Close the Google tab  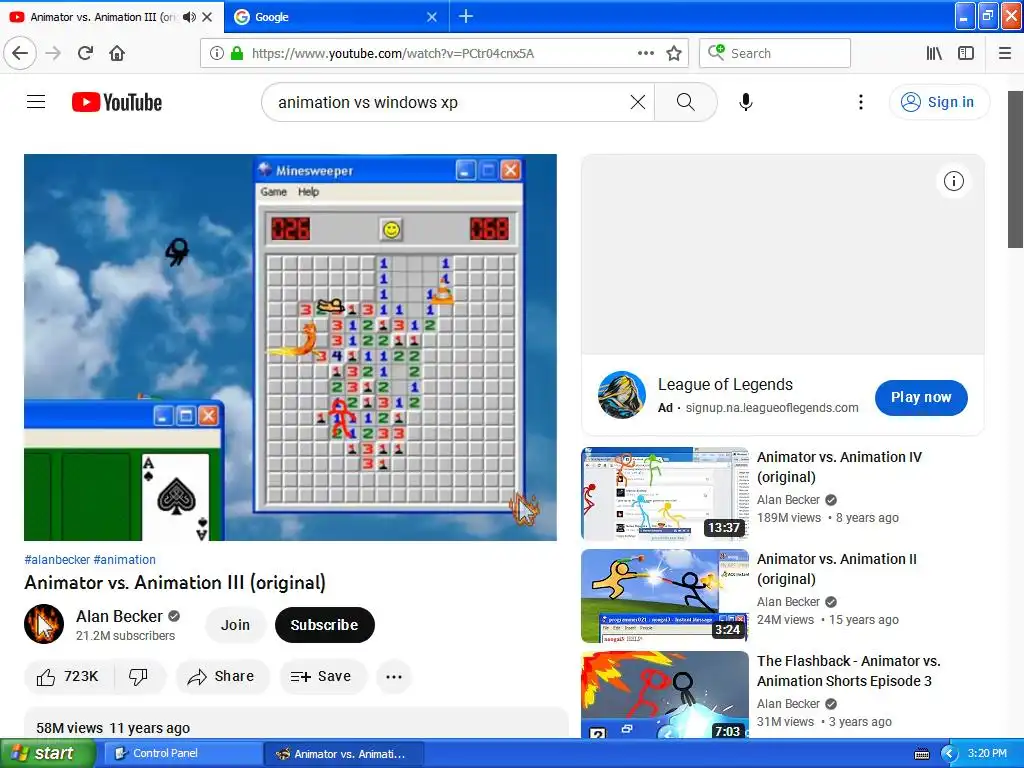pos(432,17)
